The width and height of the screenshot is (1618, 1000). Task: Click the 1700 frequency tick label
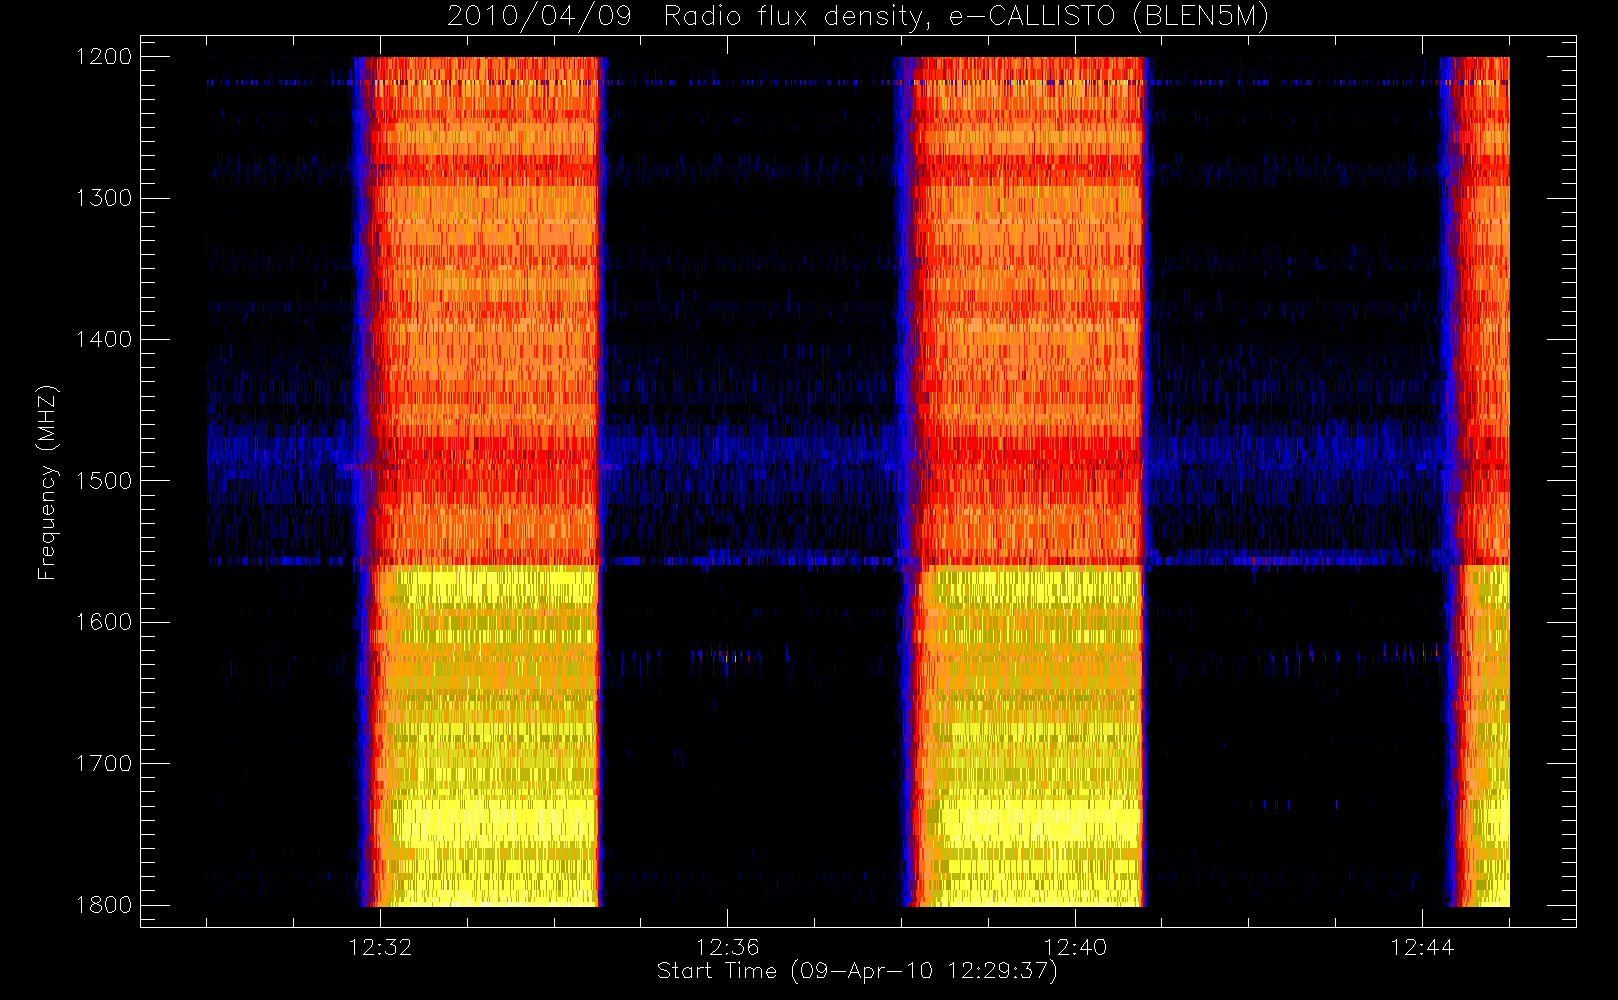[104, 763]
